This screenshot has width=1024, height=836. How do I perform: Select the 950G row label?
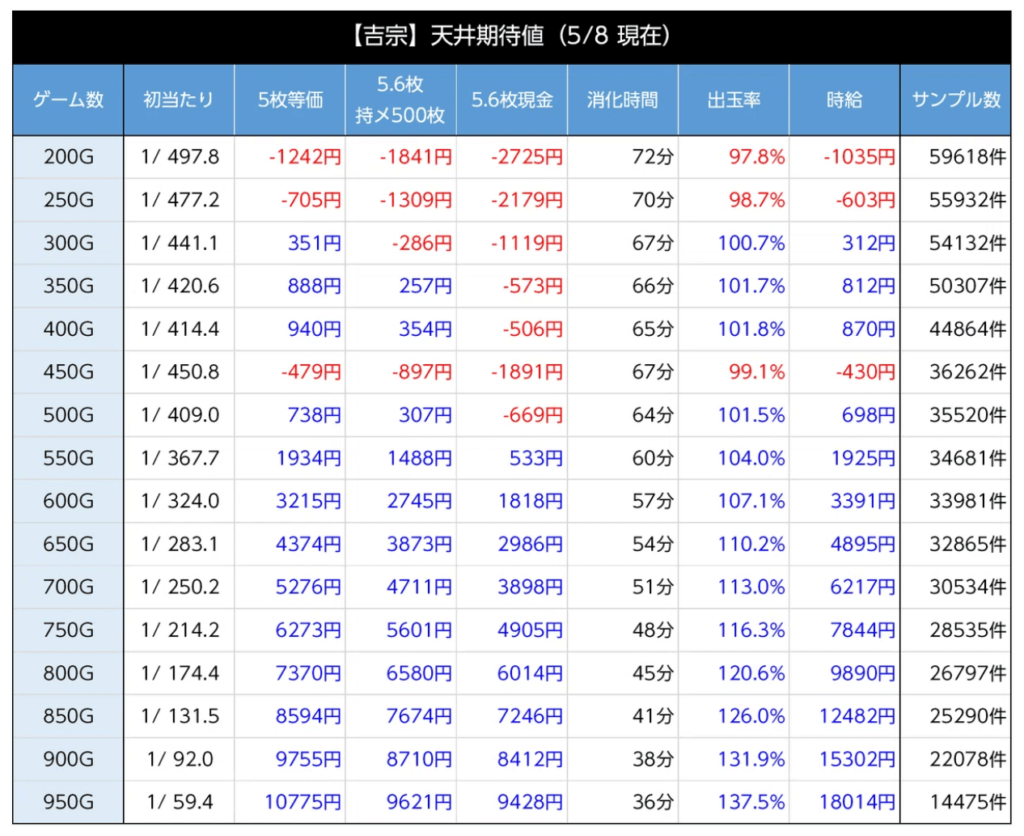point(69,802)
